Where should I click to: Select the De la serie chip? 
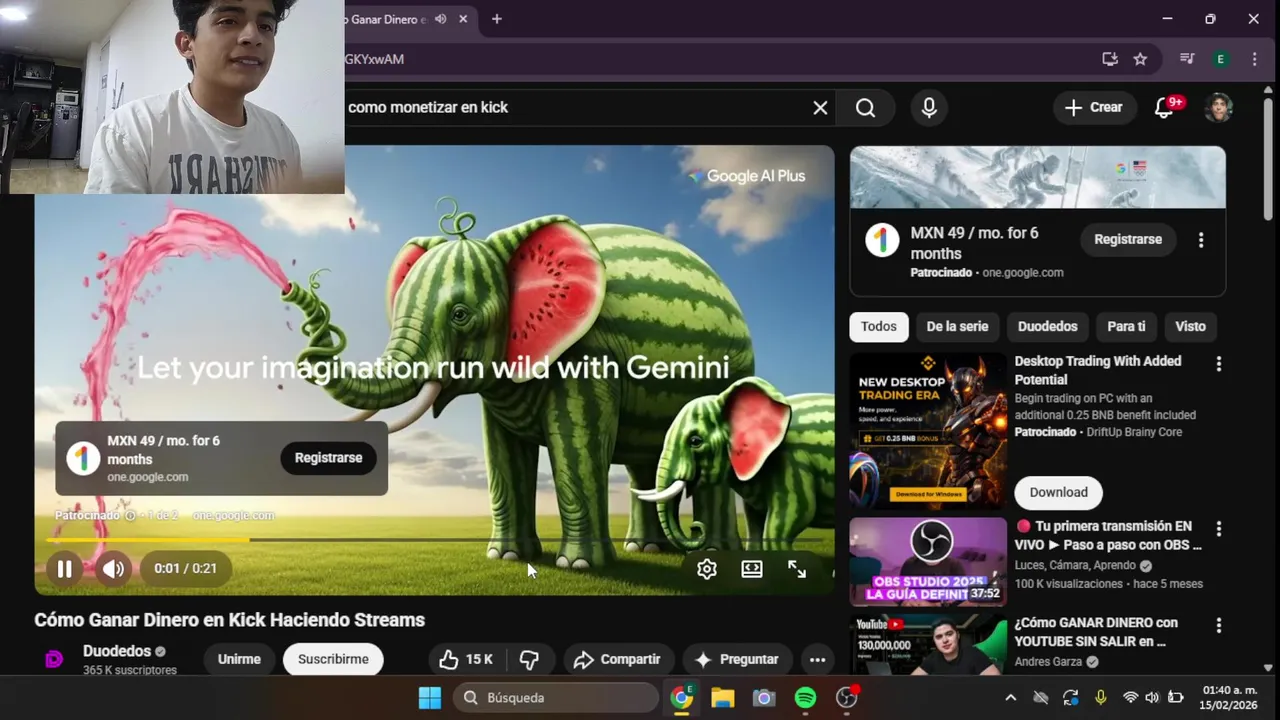tap(957, 326)
